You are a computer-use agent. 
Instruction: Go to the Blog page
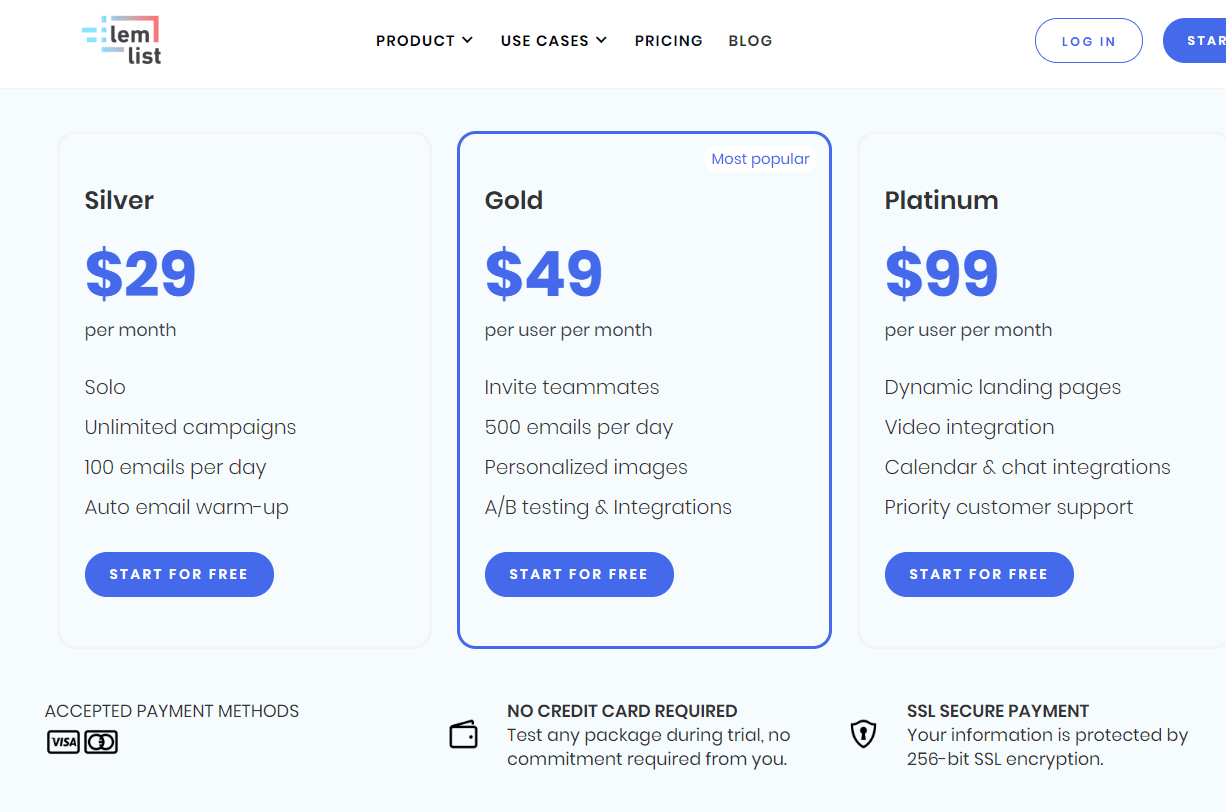[x=750, y=41]
